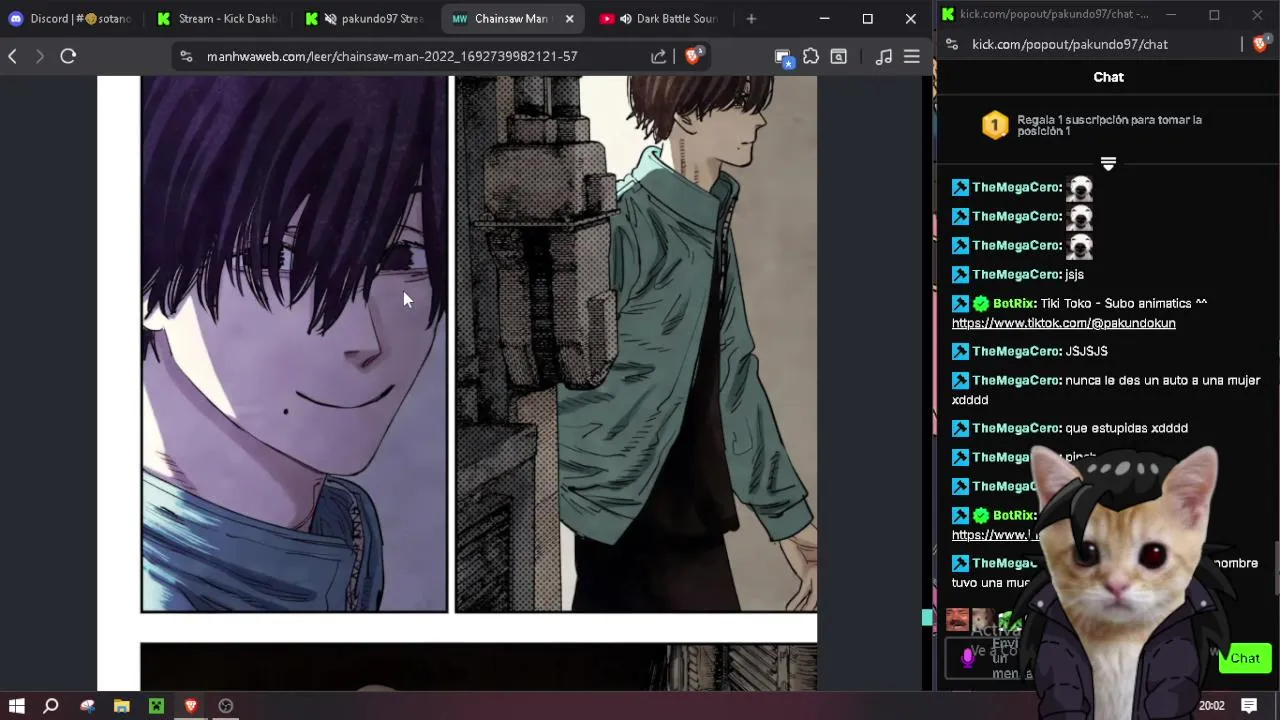The height and width of the screenshot is (720, 1280).
Task: Click TheMegaCero's name on the jsjs message
Action: 1016,274
